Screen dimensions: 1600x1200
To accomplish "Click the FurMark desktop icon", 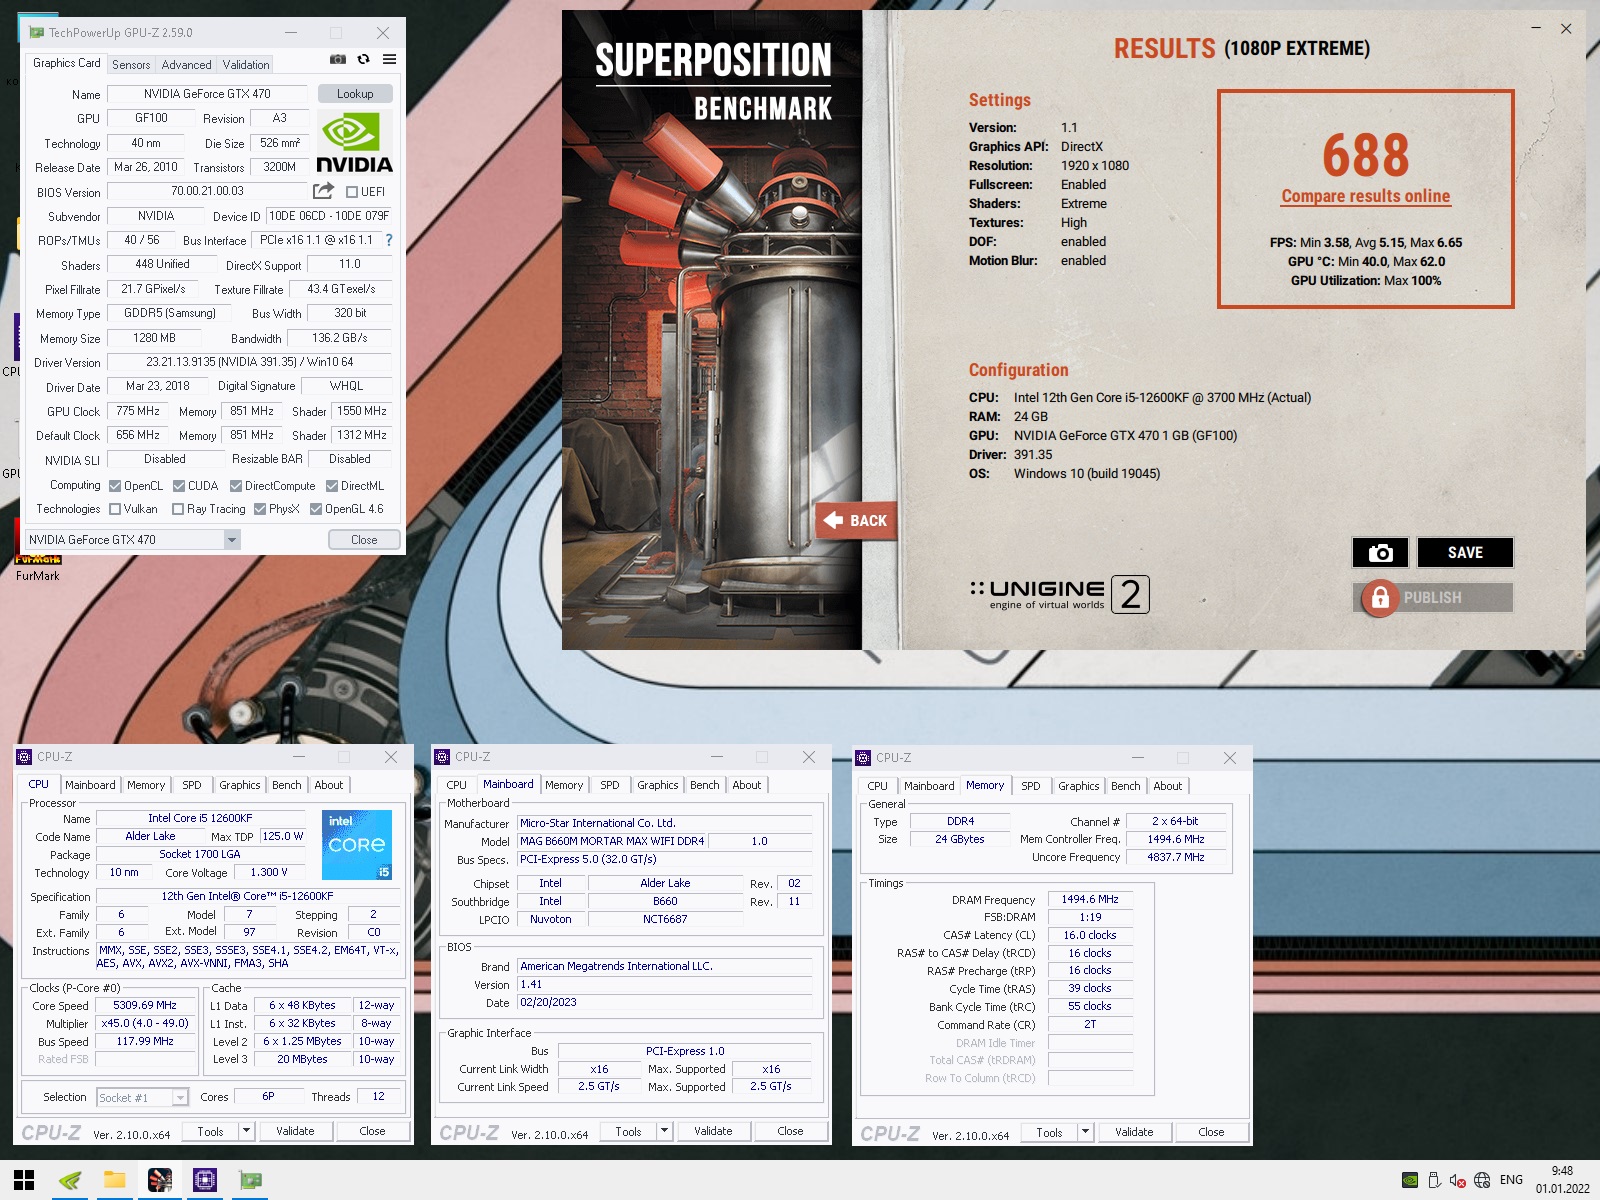I will tap(37, 563).
